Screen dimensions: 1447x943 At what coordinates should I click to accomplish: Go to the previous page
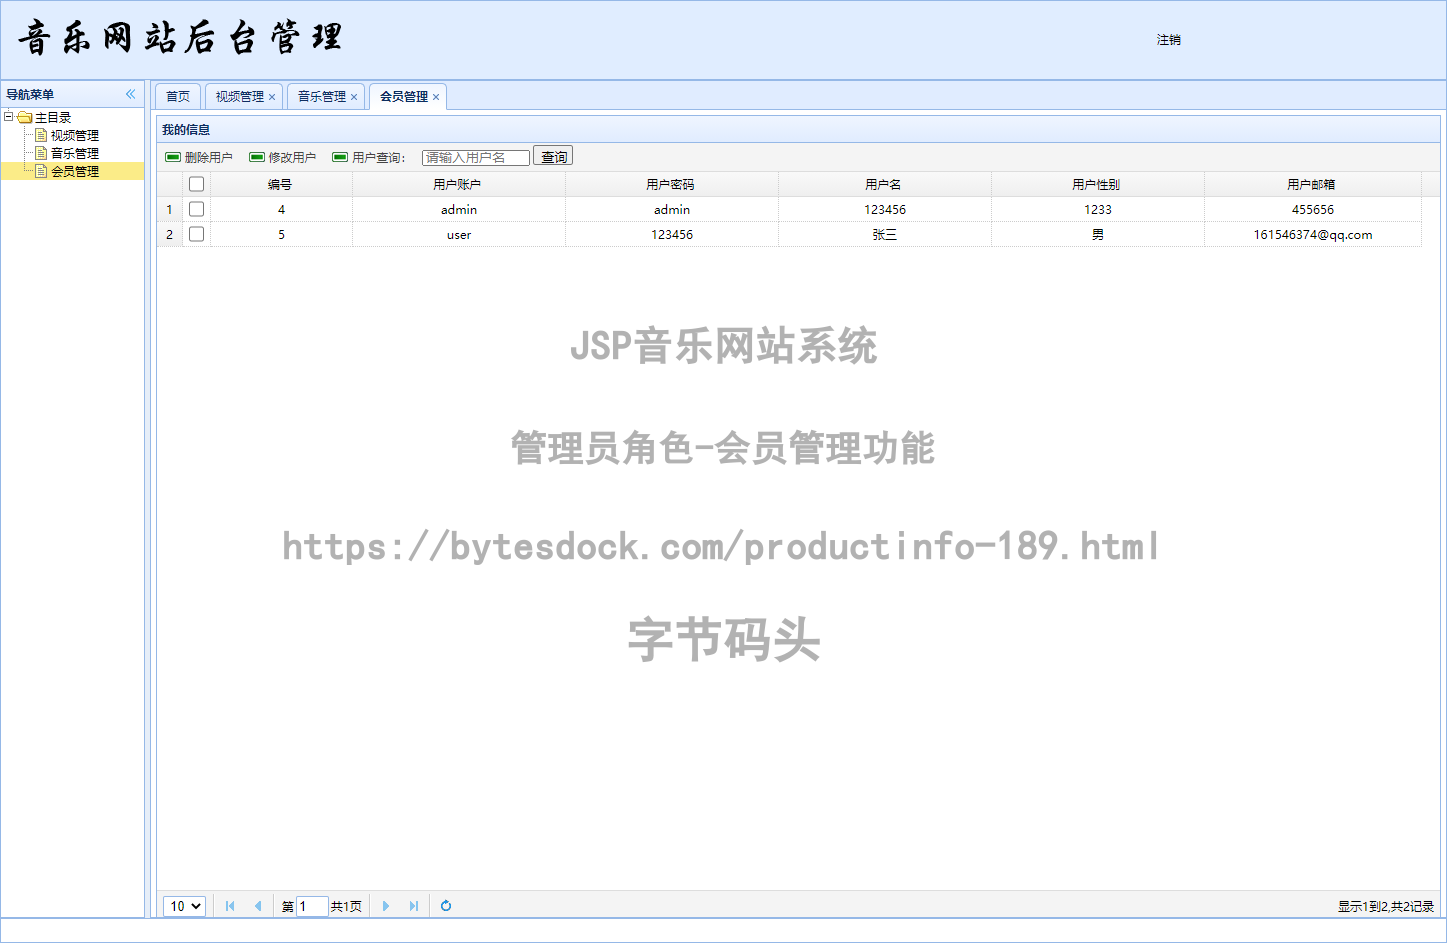[258, 906]
